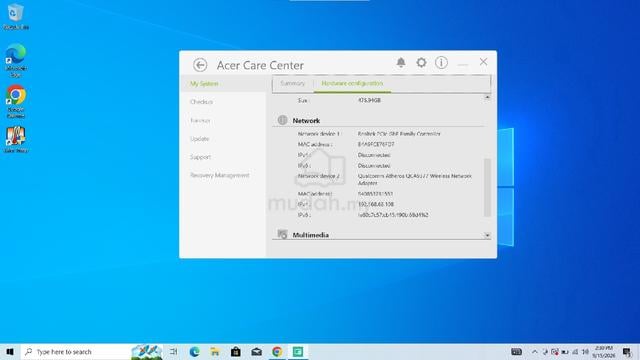Select the Hardware configuration tab

pos(352,83)
